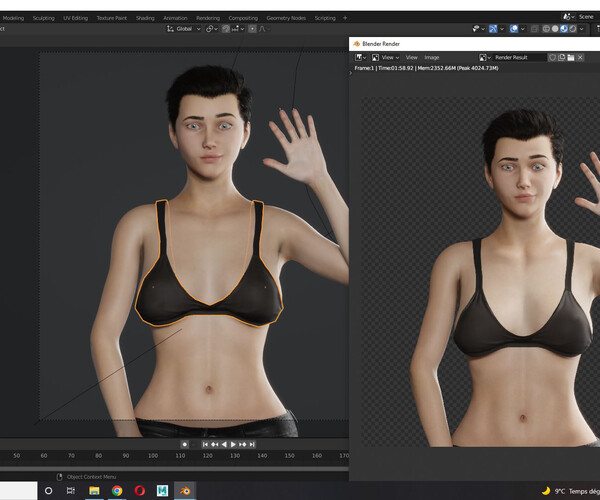The width and height of the screenshot is (600, 500).
Task: Toggle X-ray mode in the viewport header
Action: (535, 29)
